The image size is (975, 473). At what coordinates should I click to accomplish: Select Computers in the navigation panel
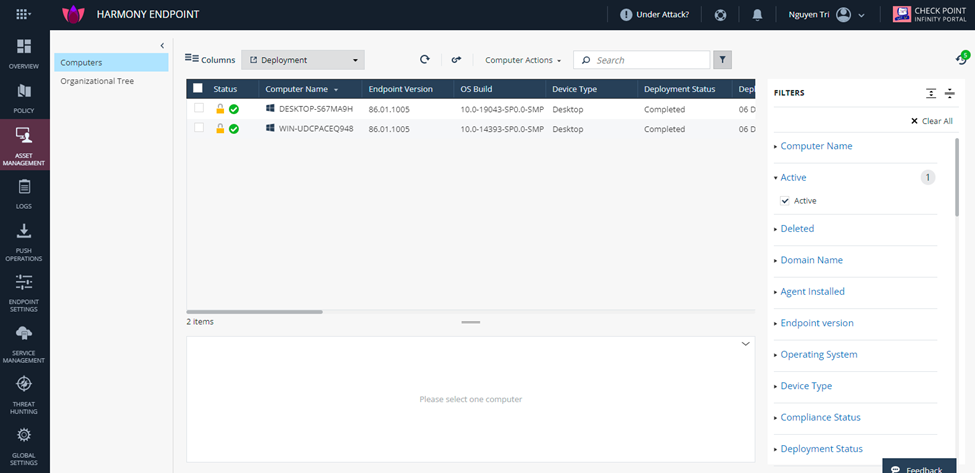click(111, 62)
